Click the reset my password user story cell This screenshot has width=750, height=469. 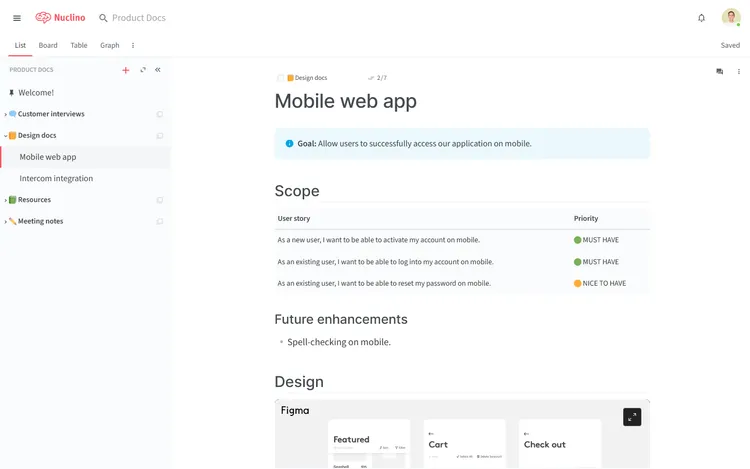(x=384, y=284)
